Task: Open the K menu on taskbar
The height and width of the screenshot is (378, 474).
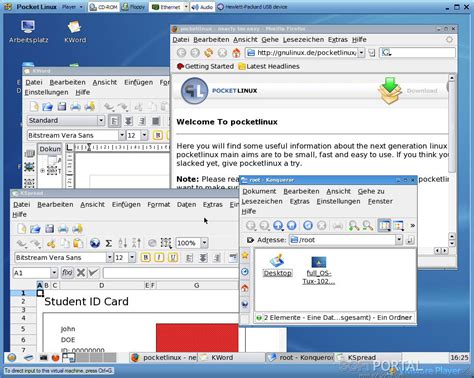Action: point(12,358)
